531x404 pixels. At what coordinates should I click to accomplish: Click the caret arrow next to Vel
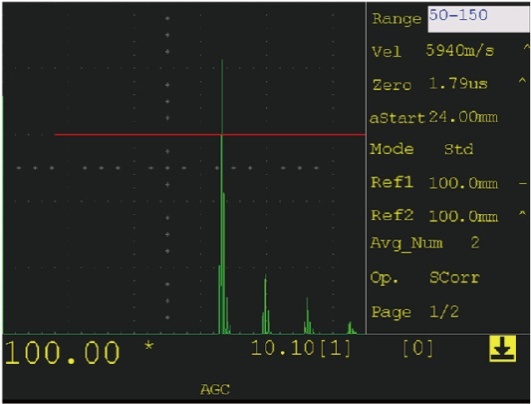(x=527, y=48)
